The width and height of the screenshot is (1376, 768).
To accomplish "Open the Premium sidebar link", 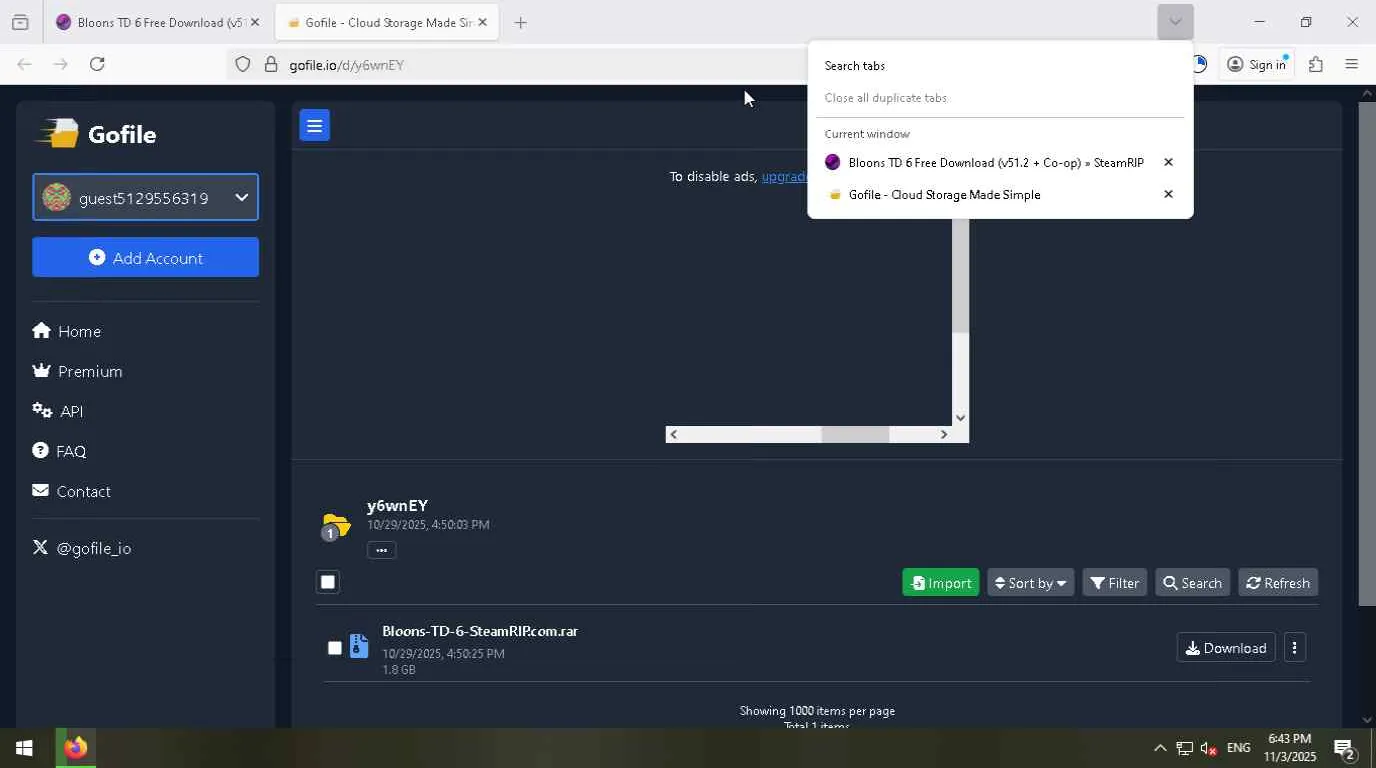I will 78,371.
